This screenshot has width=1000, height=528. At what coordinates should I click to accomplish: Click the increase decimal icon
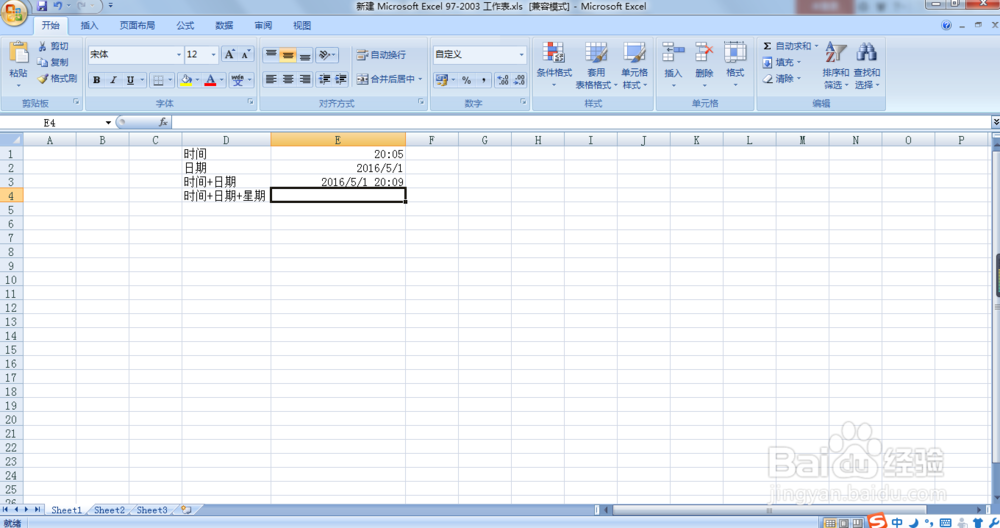click(503, 80)
